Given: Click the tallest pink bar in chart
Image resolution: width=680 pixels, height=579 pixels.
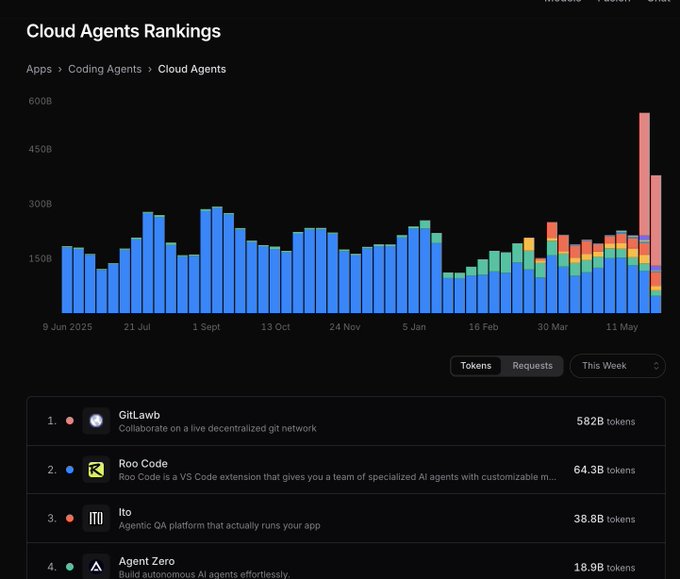Looking at the screenshot, I should (644, 173).
